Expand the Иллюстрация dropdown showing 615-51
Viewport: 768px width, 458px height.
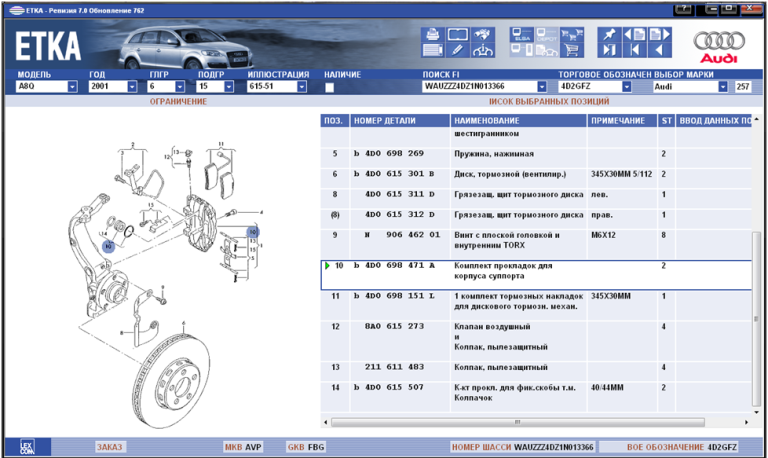[x=308, y=87]
